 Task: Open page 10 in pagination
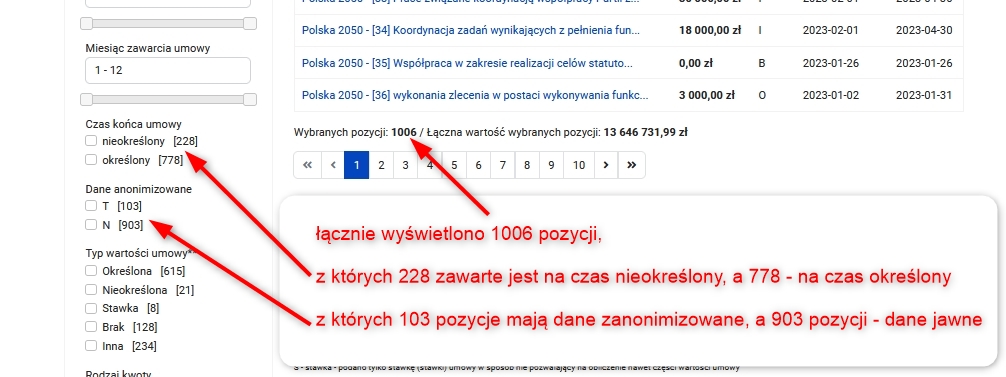579,165
